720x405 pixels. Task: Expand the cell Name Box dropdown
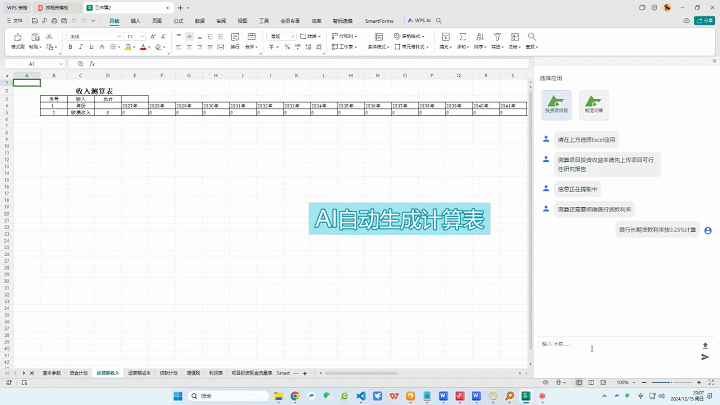coord(61,64)
